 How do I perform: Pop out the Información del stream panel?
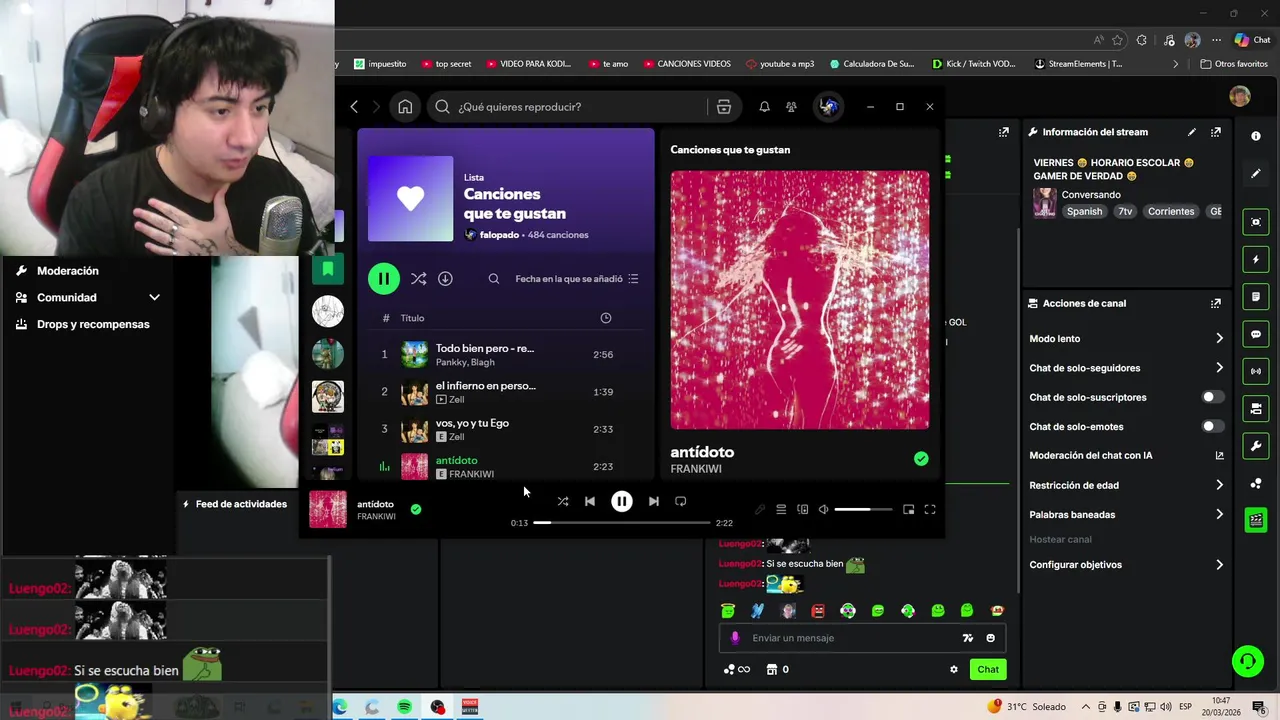pos(1216,132)
